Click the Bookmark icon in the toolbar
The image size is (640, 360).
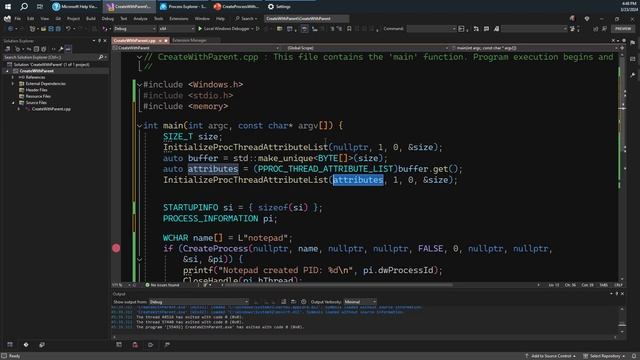(349, 29)
